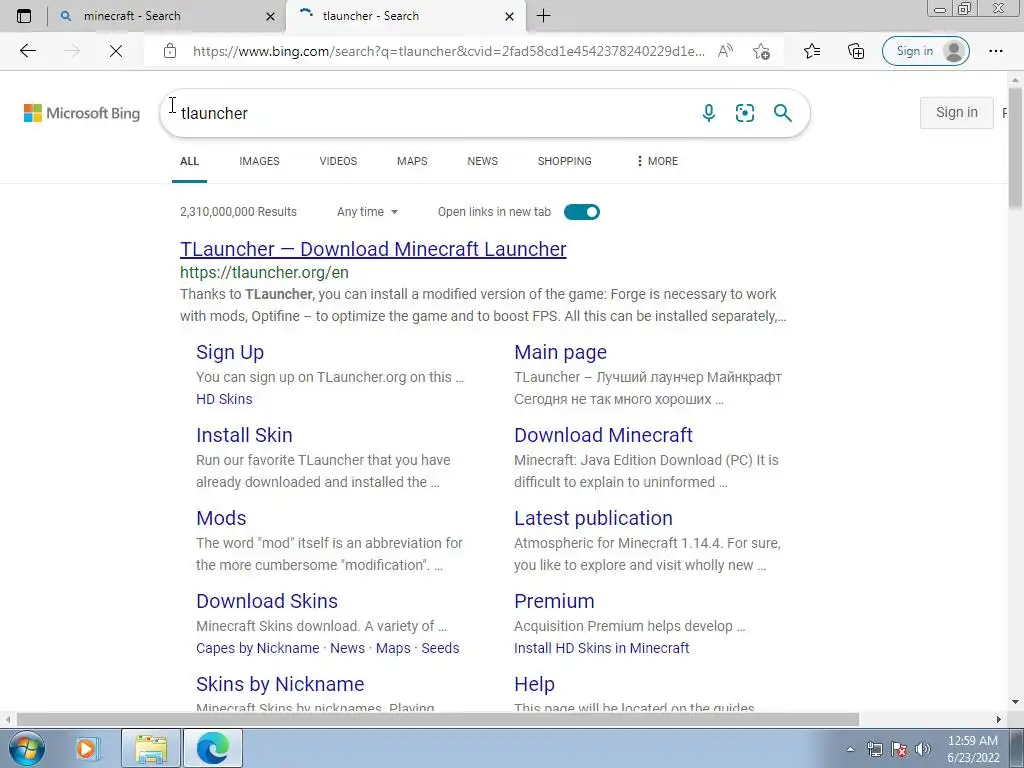Open the taskbar clock showing 12:59 AM
1024x768 pixels.
click(973, 749)
